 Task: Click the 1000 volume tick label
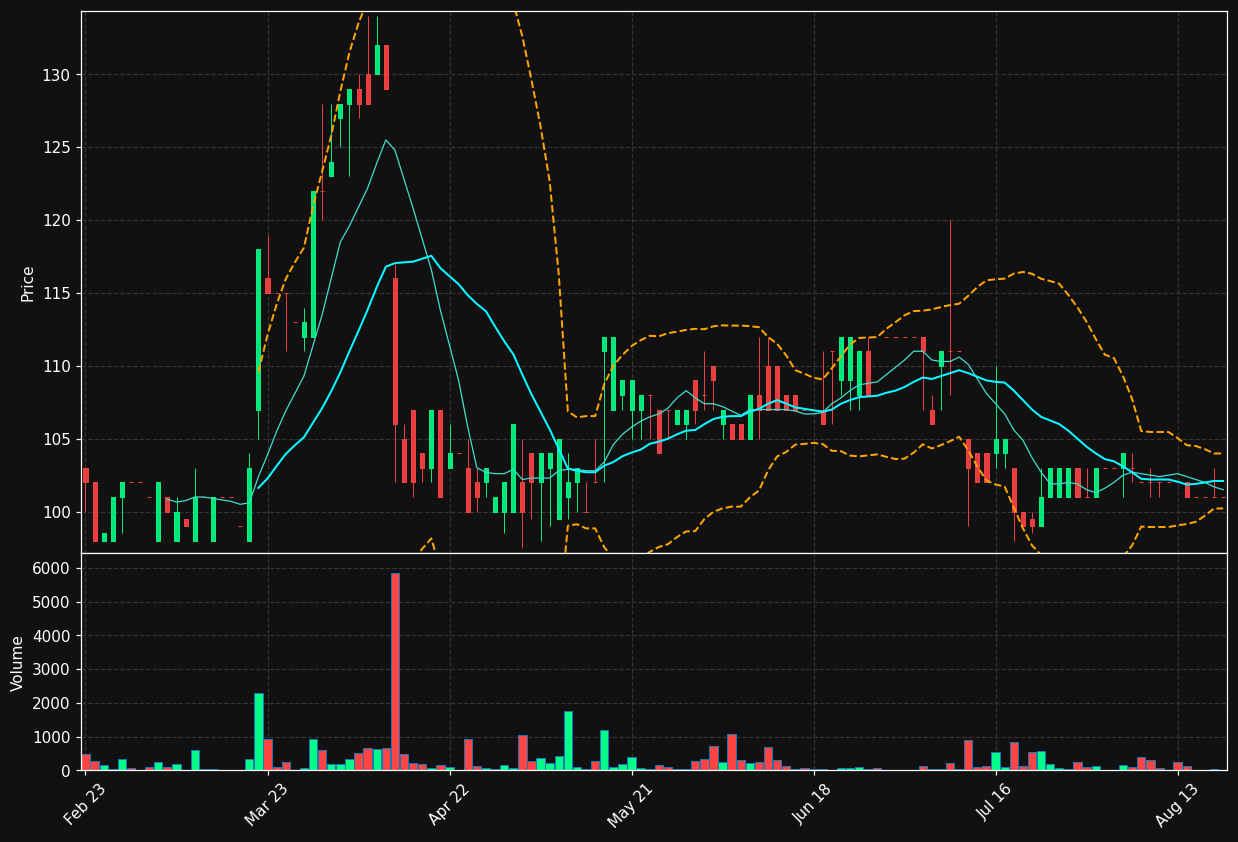51,738
